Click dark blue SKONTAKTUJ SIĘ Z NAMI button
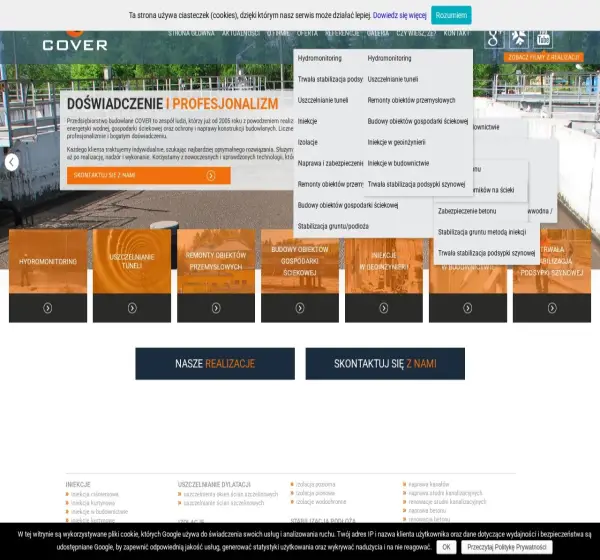The height and width of the screenshot is (560, 600). [385, 364]
